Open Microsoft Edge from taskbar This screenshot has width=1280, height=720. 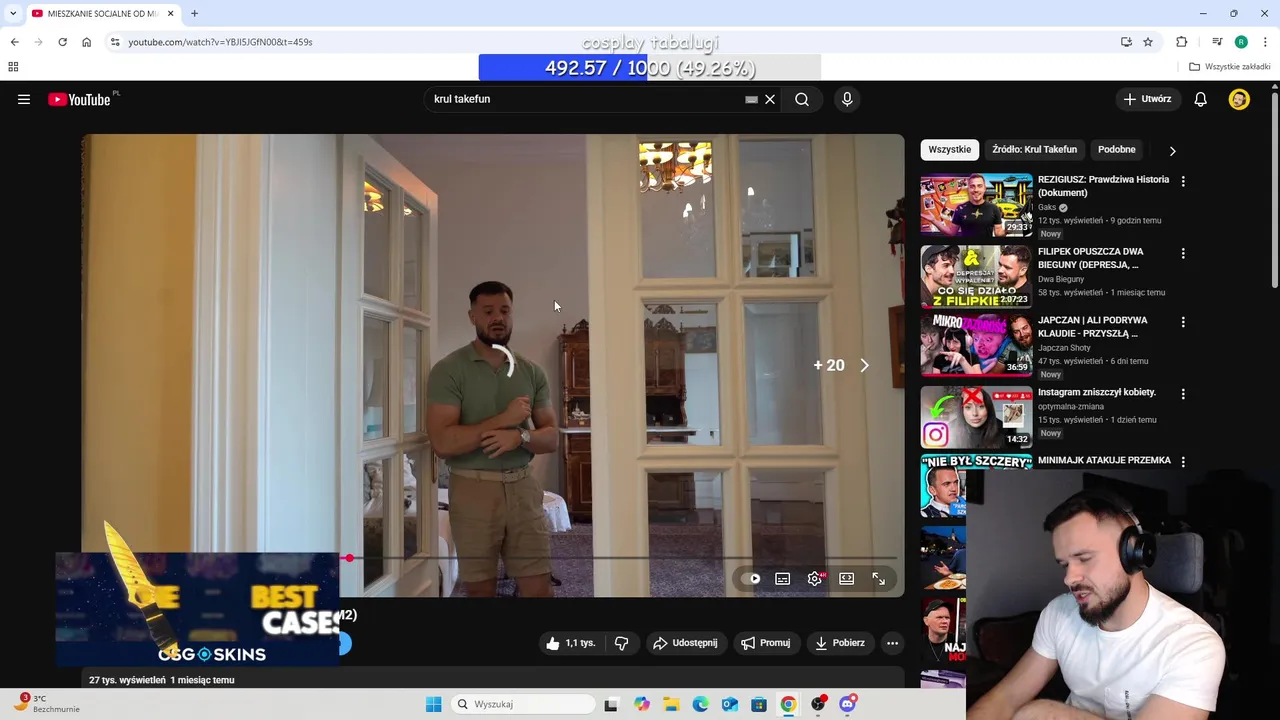[700, 704]
